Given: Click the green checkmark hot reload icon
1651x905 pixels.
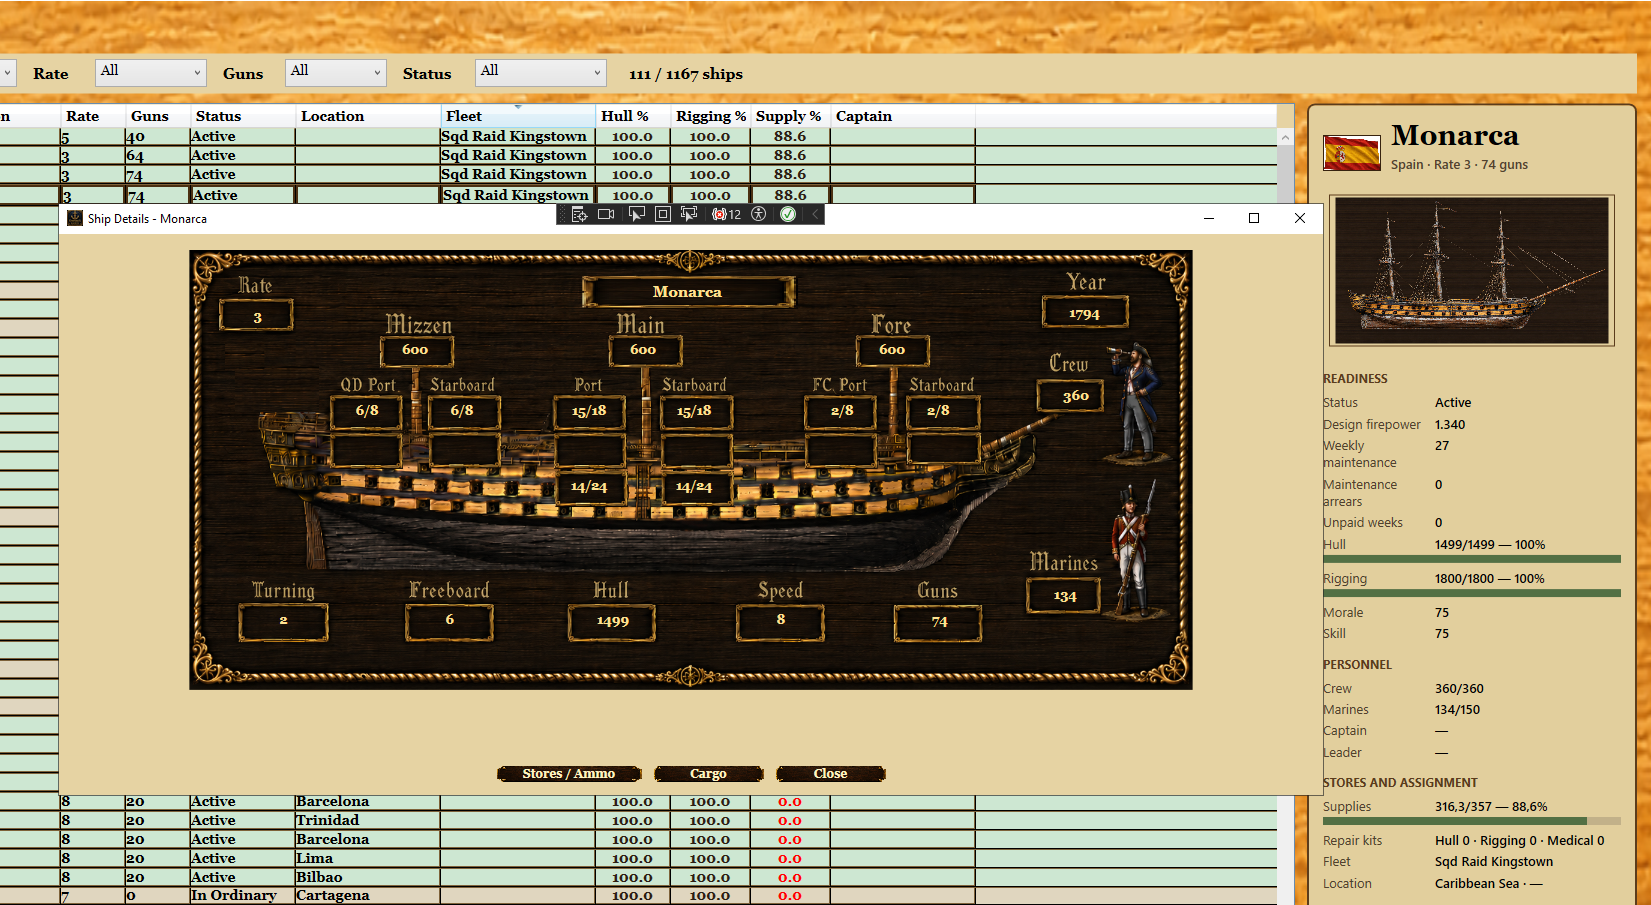Looking at the screenshot, I should click(788, 214).
